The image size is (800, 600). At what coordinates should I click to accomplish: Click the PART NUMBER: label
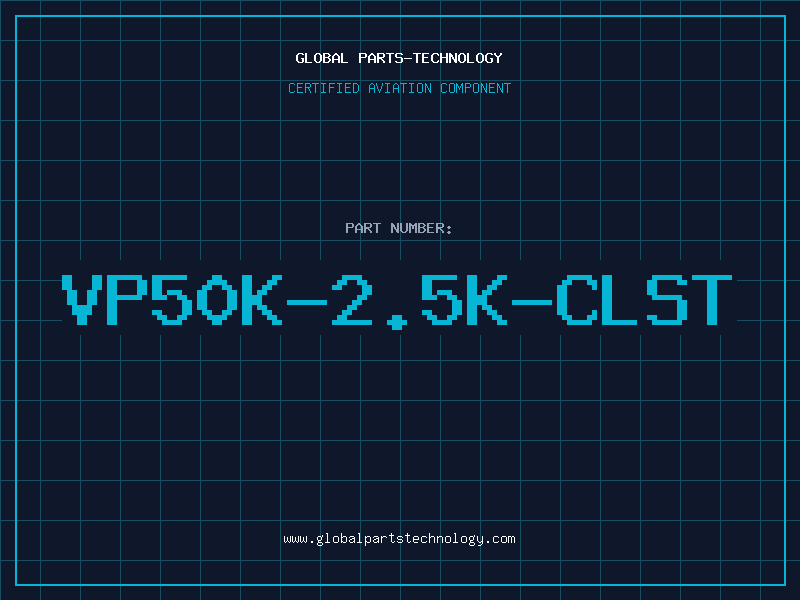tap(398, 228)
